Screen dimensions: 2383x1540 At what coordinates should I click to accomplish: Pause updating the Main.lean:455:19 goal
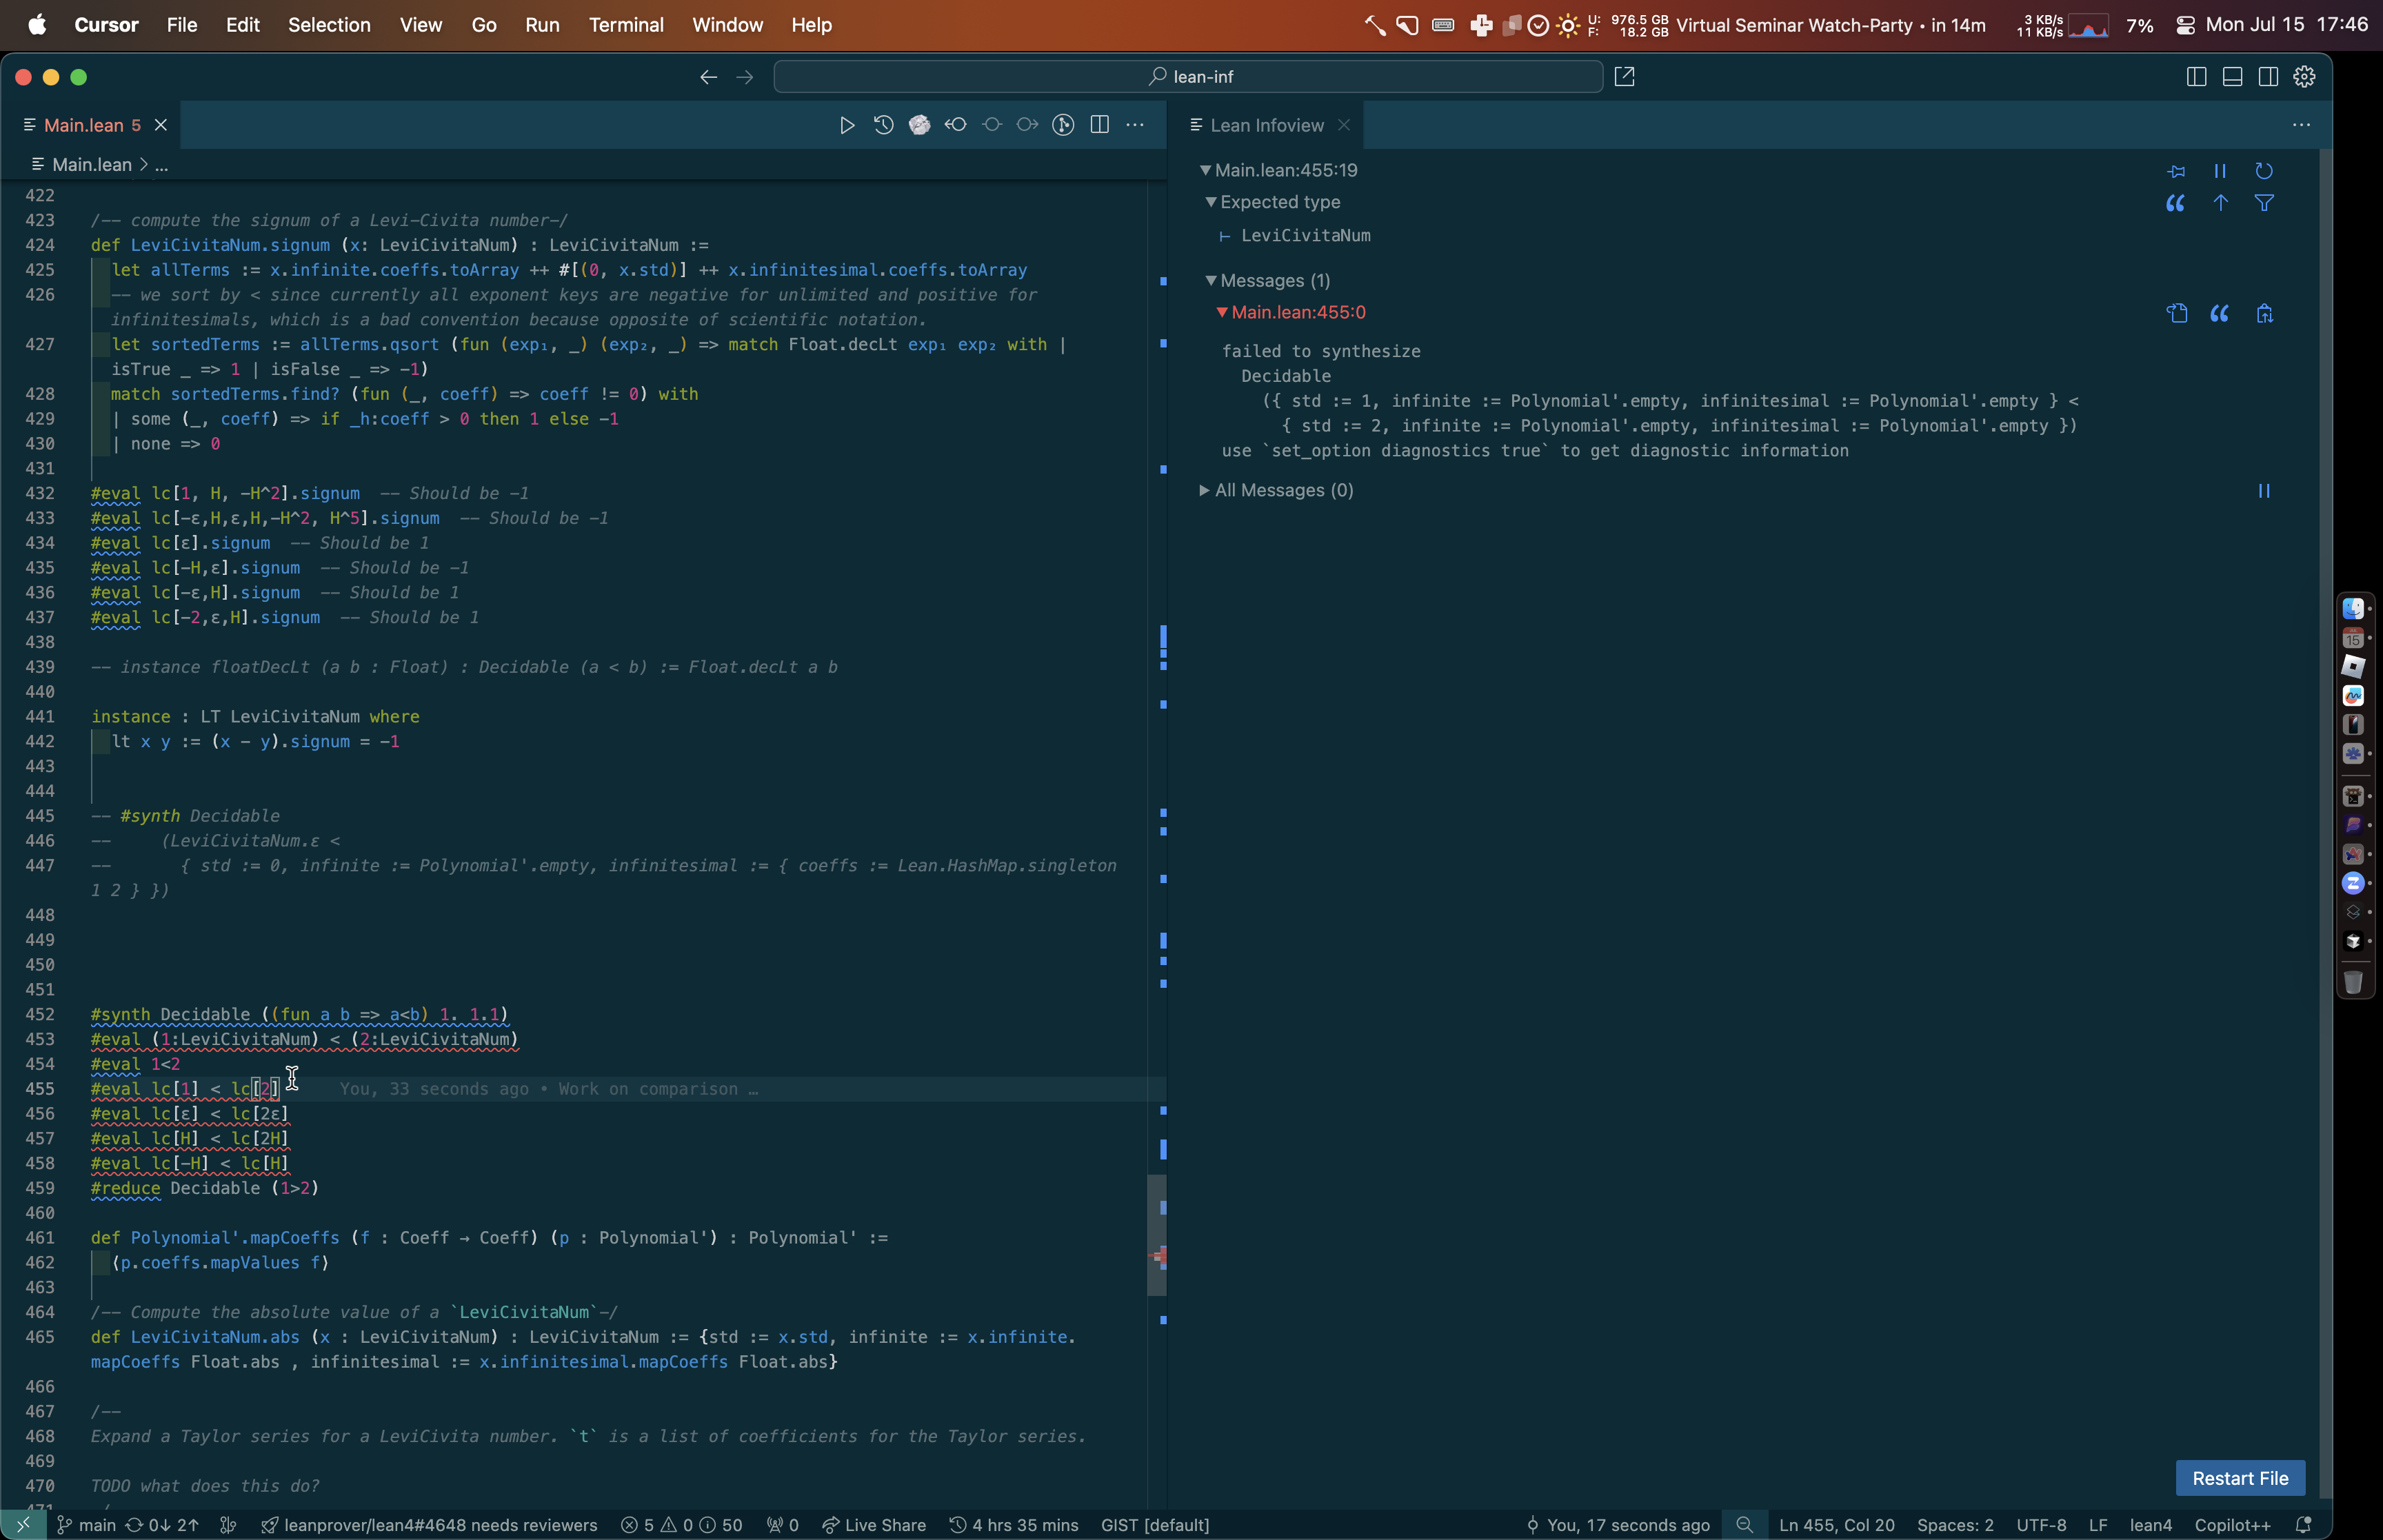click(2220, 171)
